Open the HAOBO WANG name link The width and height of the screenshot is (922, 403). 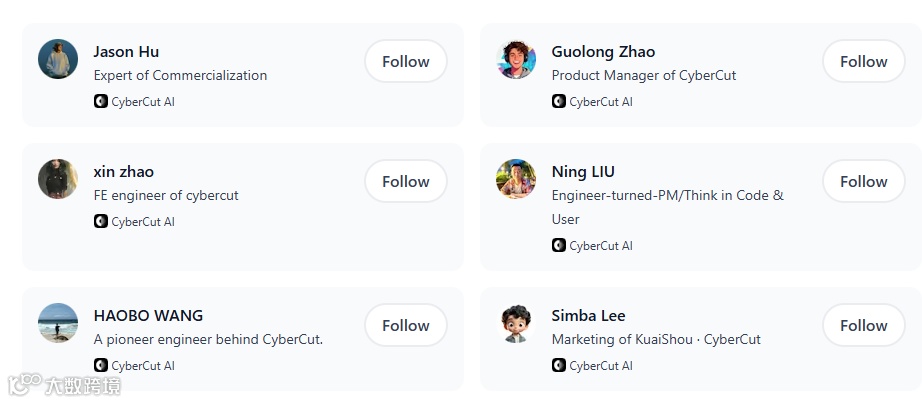[x=148, y=315]
